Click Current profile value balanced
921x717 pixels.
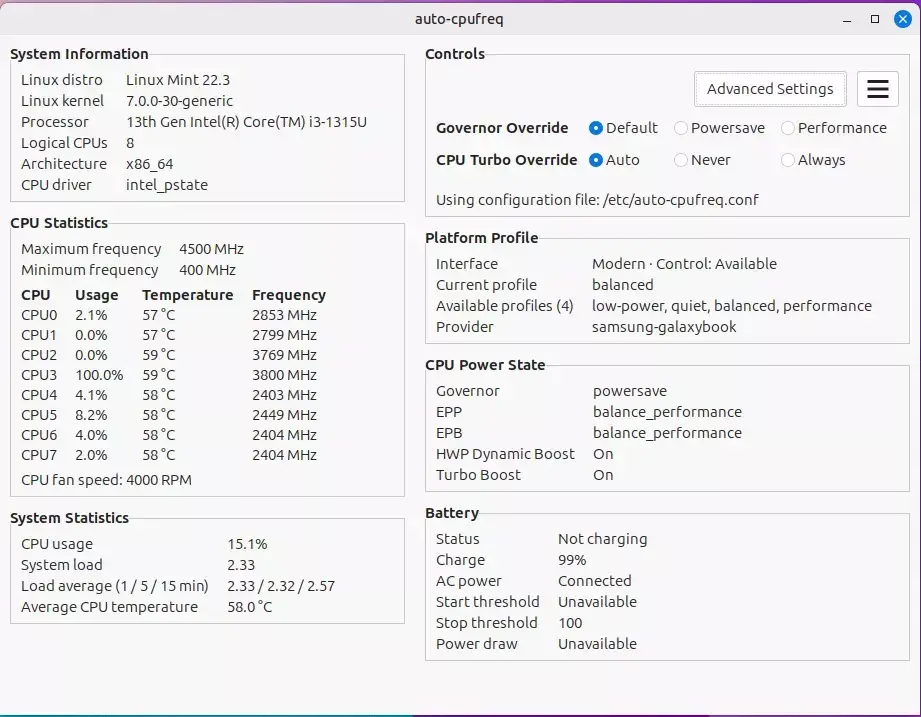[622, 285]
